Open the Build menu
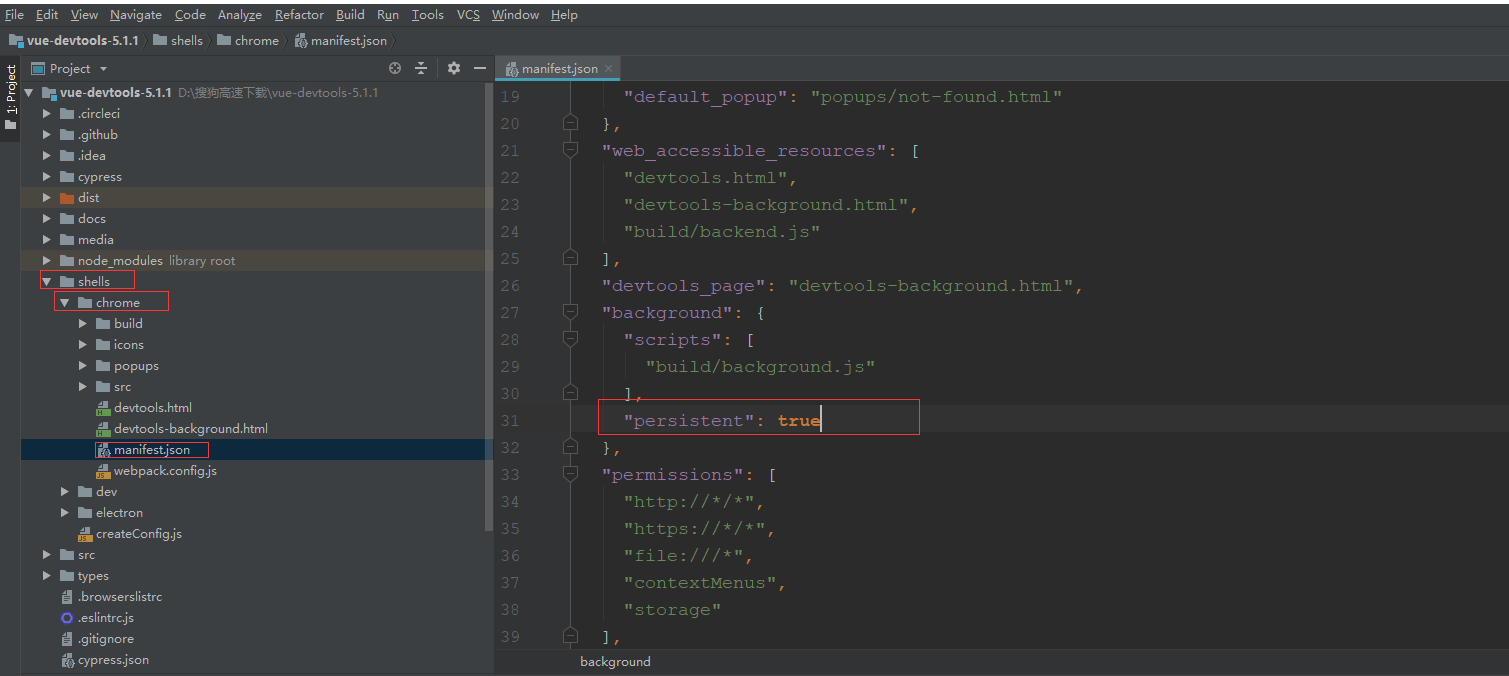The height and width of the screenshot is (676, 1509). (350, 14)
